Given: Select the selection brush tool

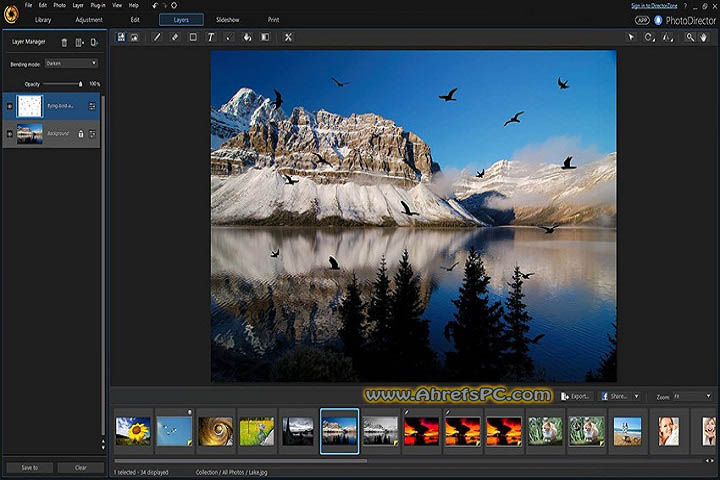Looking at the screenshot, I should (x=228, y=38).
